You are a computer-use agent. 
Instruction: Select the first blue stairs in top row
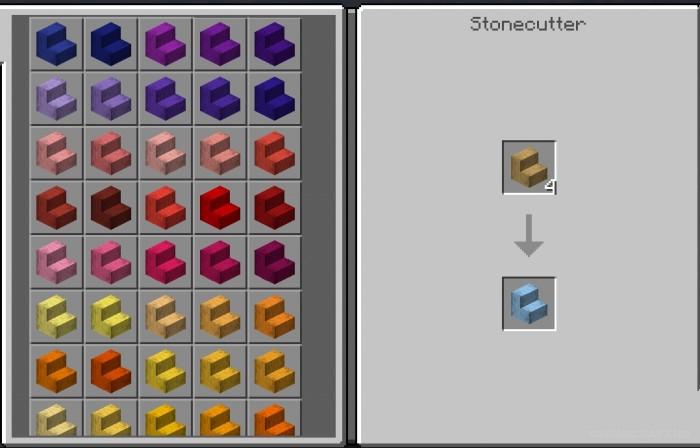pyautogui.click(x=56, y=44)
